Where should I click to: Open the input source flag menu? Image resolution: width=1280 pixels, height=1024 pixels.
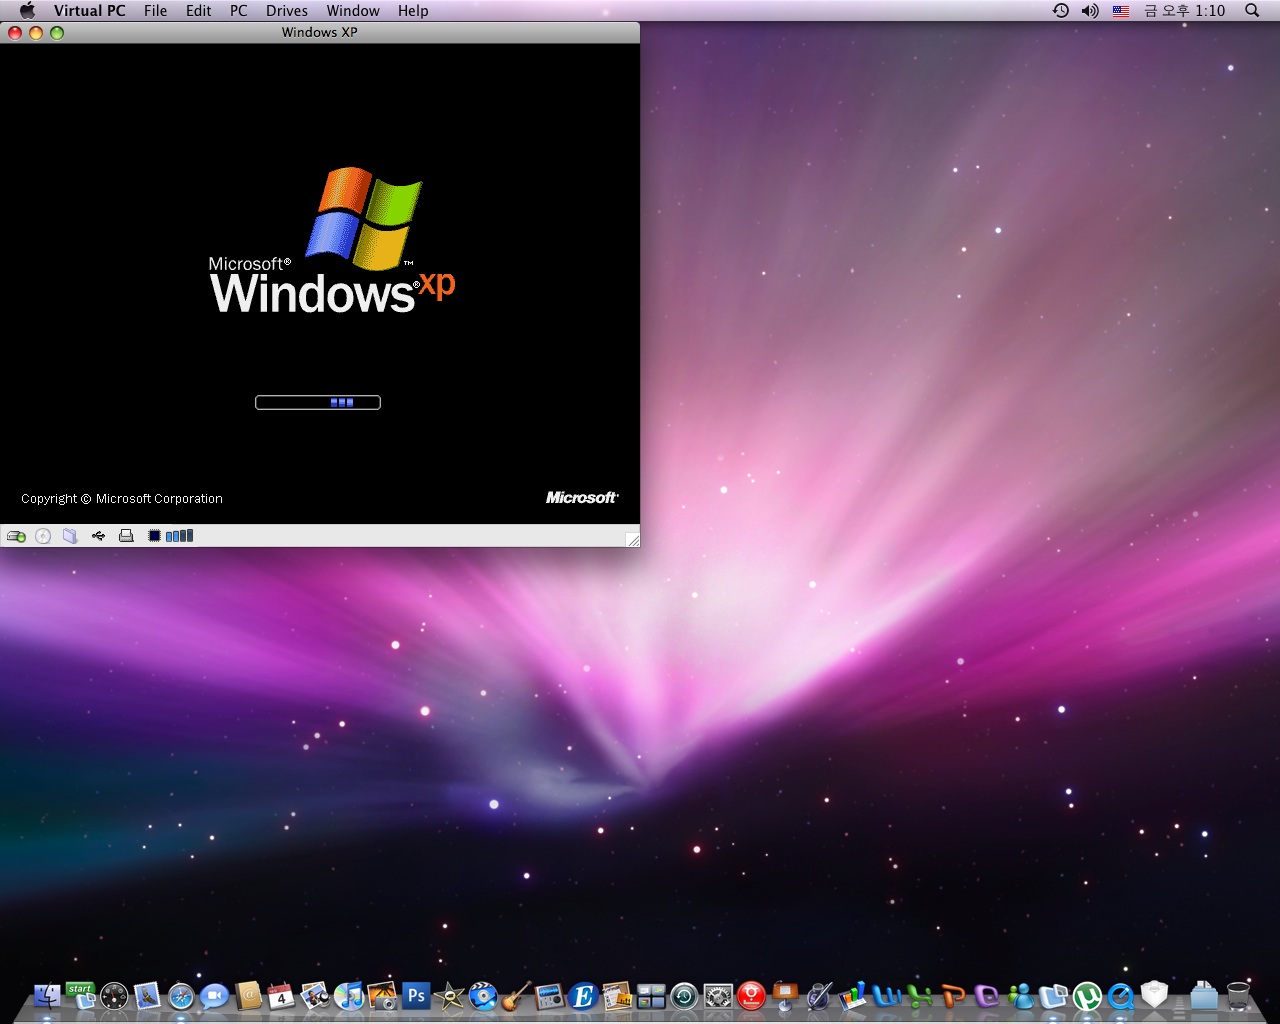[1121, 11]
